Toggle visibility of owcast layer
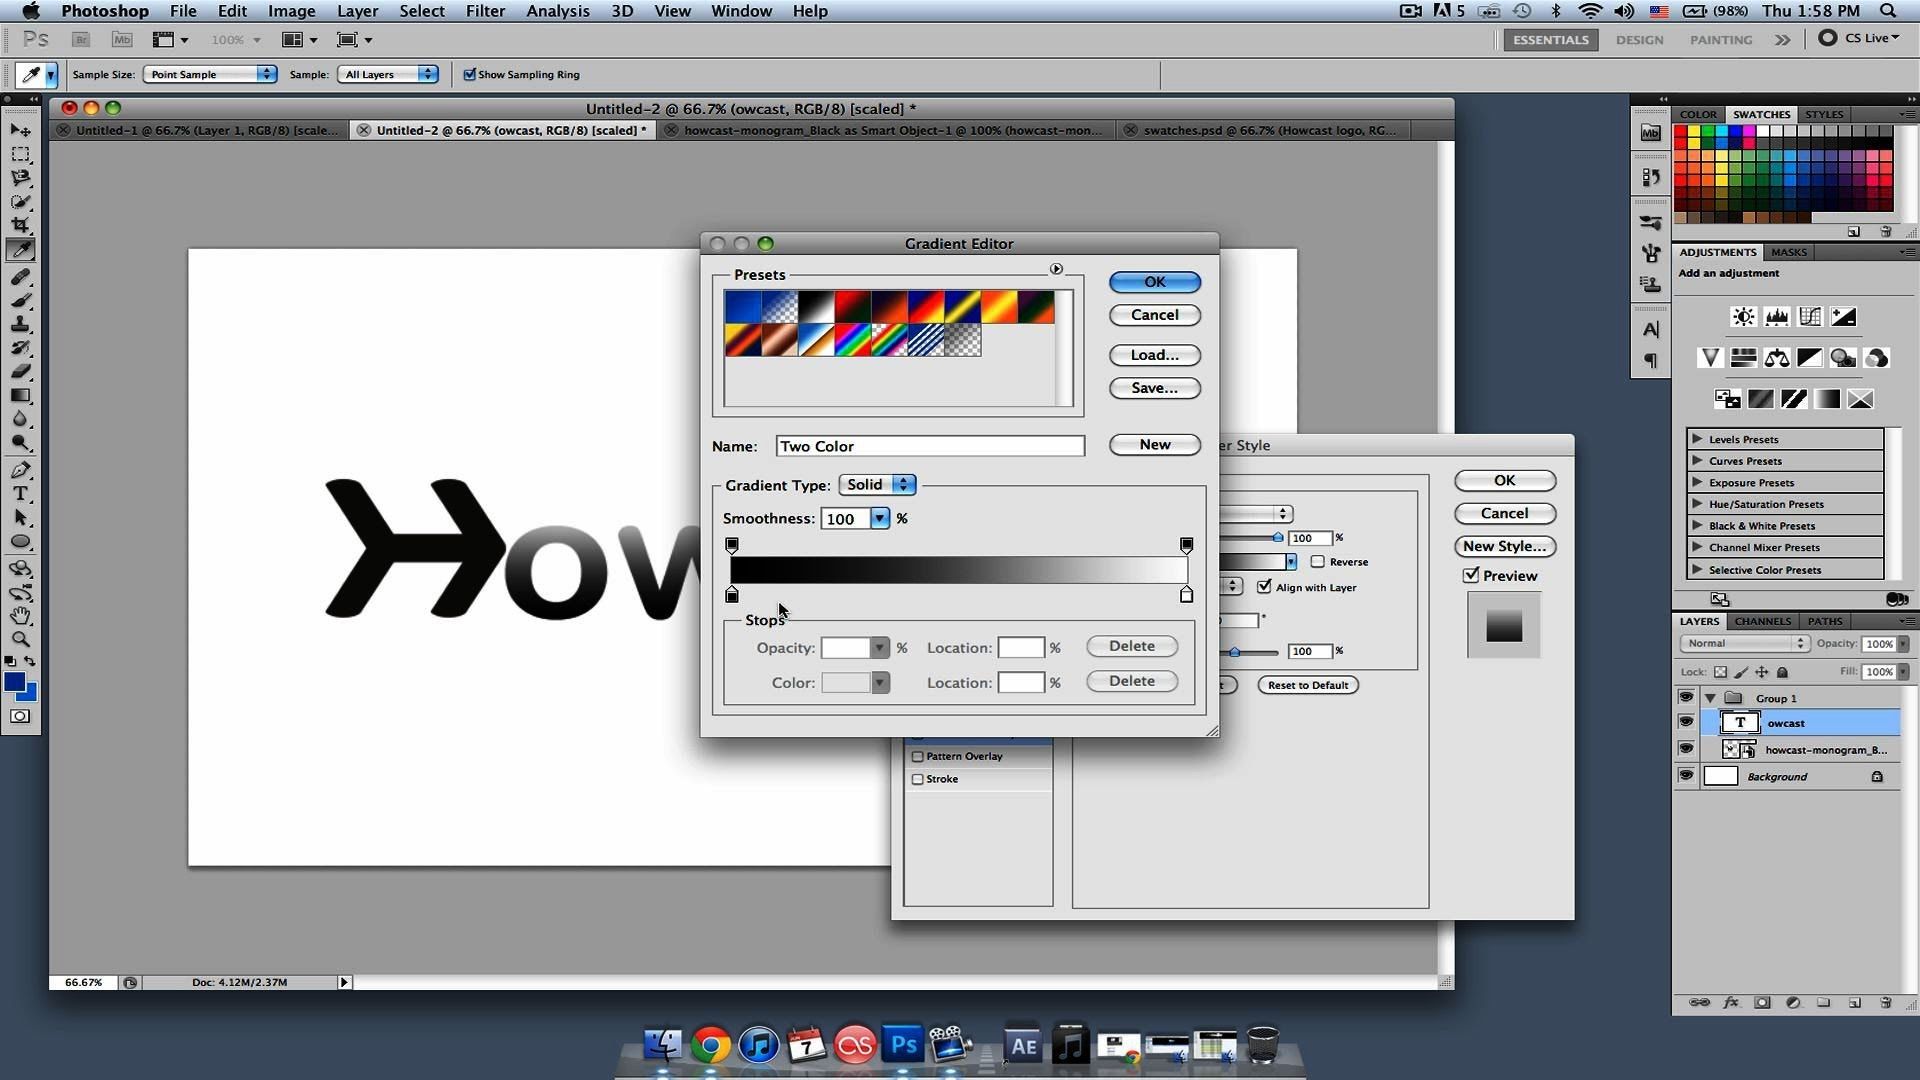Screen dimensions: 1920x1080 pos(1687,723)
